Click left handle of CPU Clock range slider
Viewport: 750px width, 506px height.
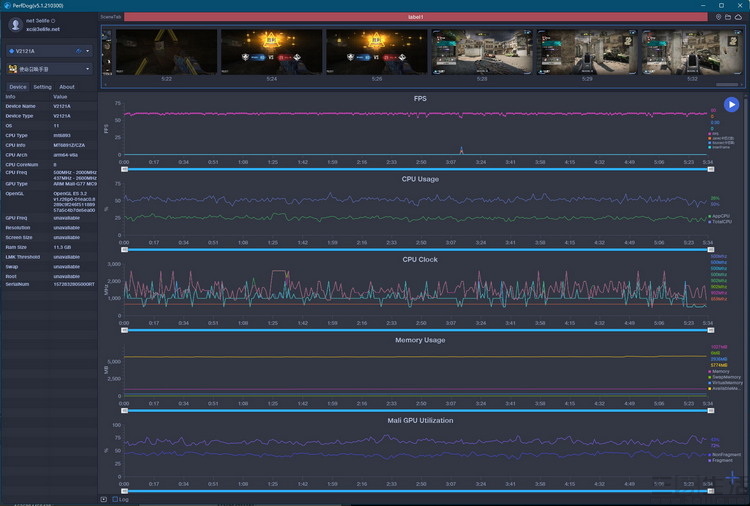tap(124, 330)
